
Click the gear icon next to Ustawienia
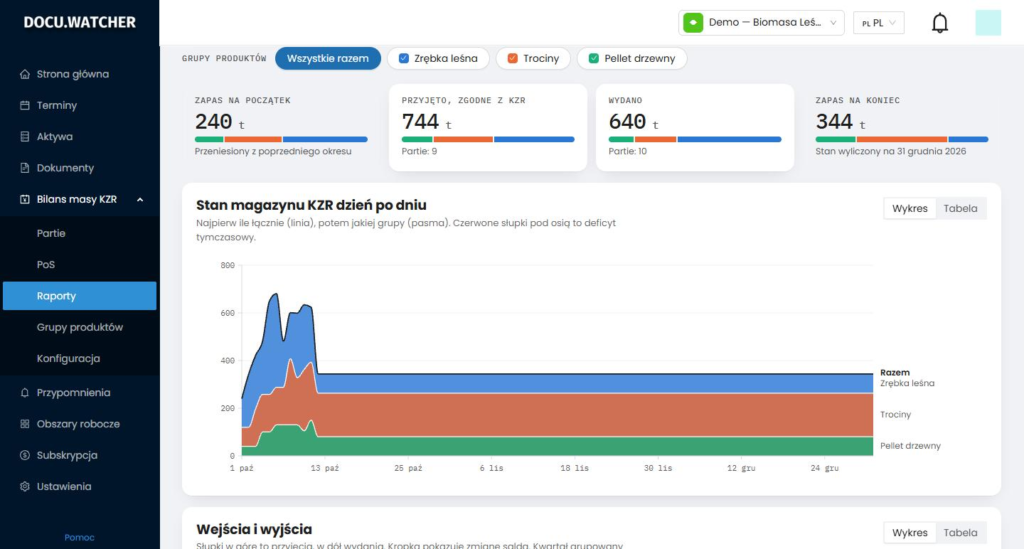pyautogui.click(x=25, y=486)
